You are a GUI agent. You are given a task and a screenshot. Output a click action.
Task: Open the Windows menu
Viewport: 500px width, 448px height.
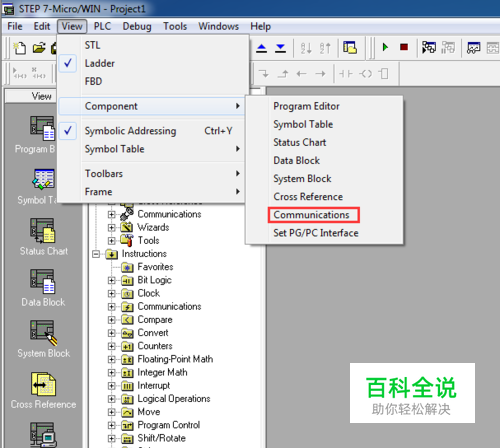tap(219, 26)
